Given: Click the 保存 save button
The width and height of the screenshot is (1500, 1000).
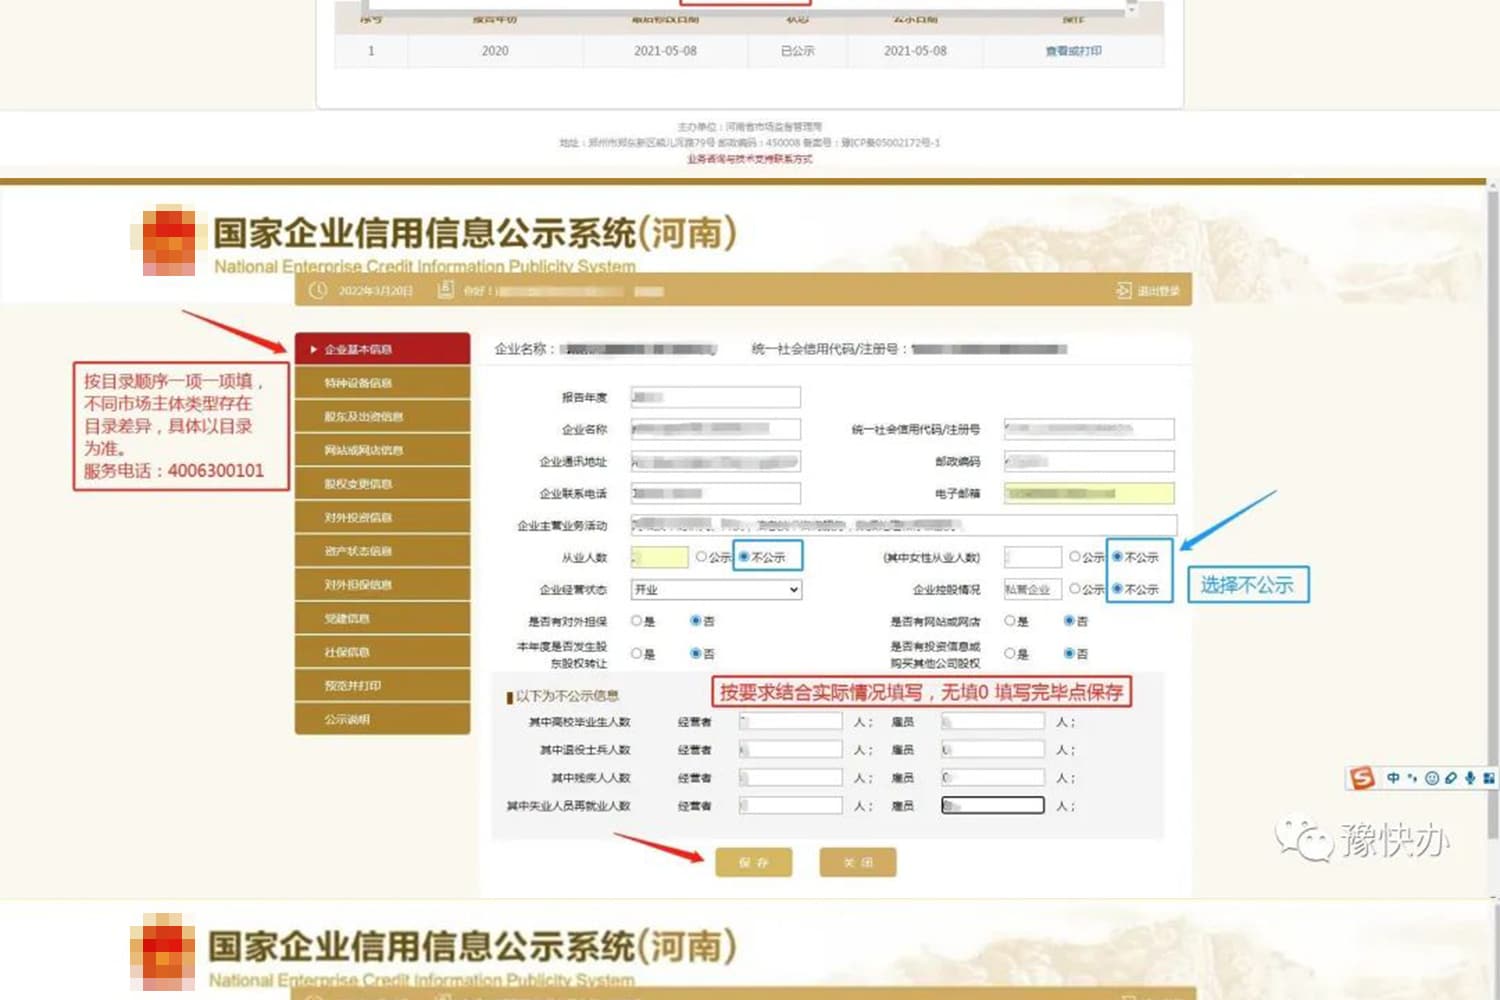Looking at the screenshot, I should point(753,862).
